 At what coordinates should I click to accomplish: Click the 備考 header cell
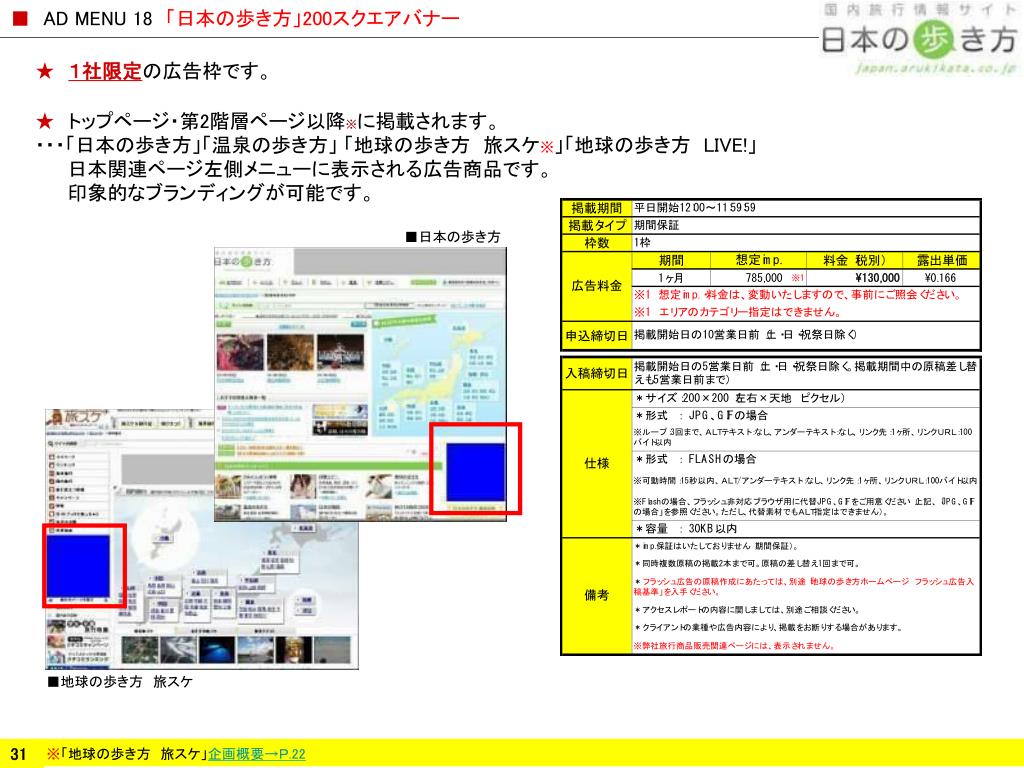click(x=596, y=595)
